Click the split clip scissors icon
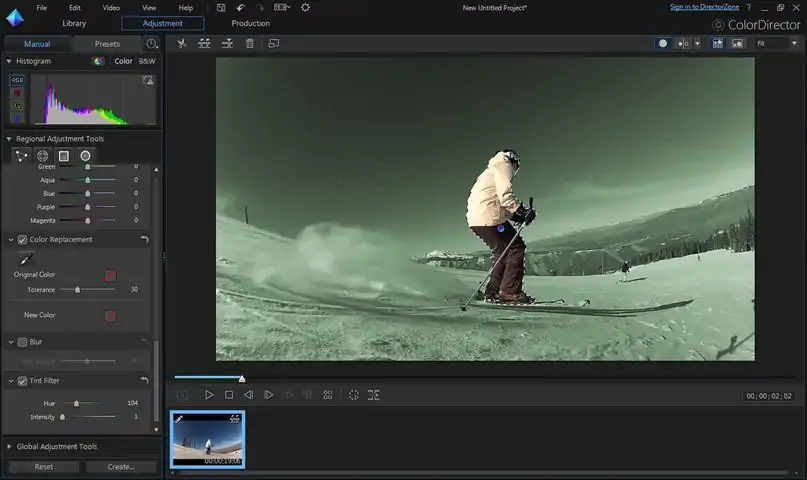This screenshot has height=480, width=807. pos(182,44)
